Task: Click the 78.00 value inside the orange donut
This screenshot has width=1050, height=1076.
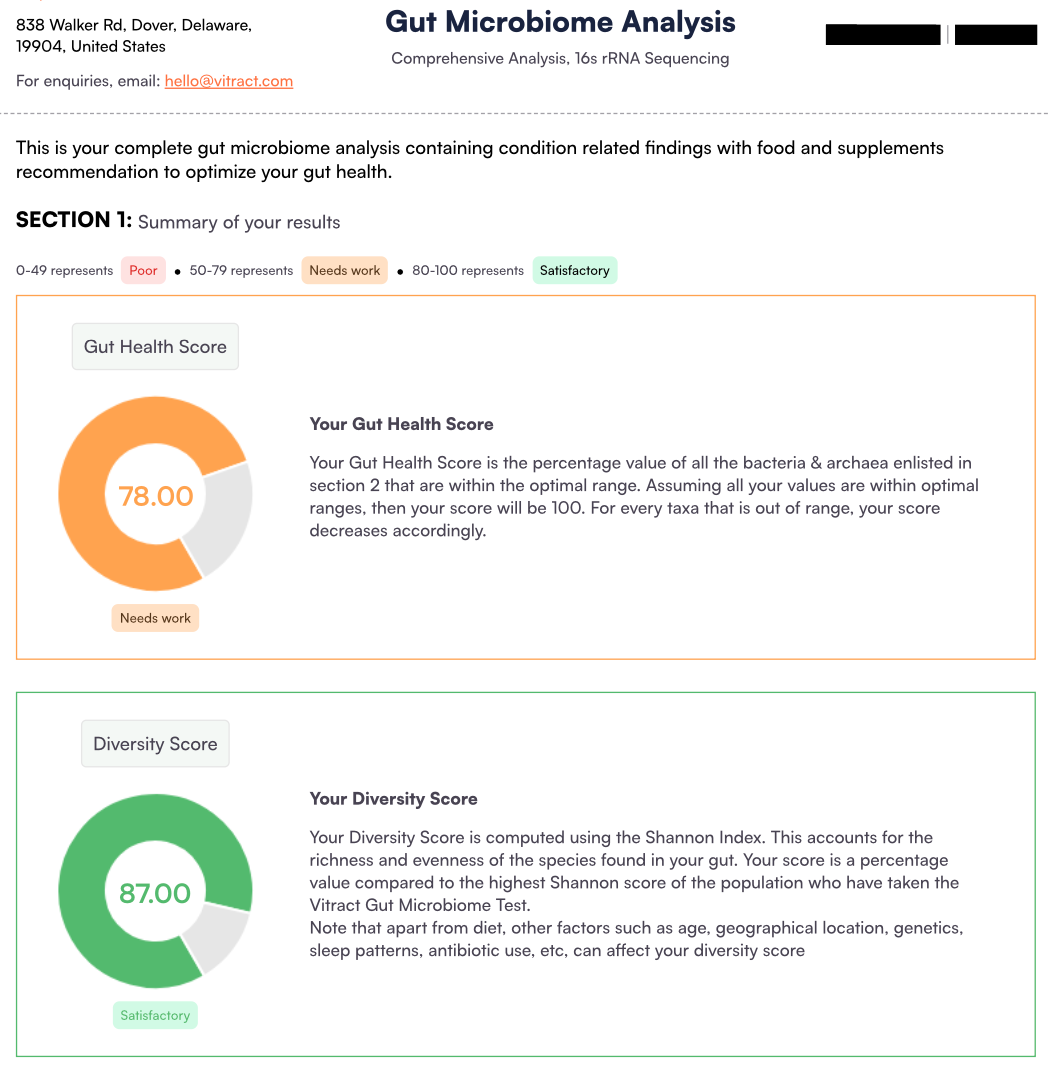Action: pyautogui.click(x=155, y=496)
